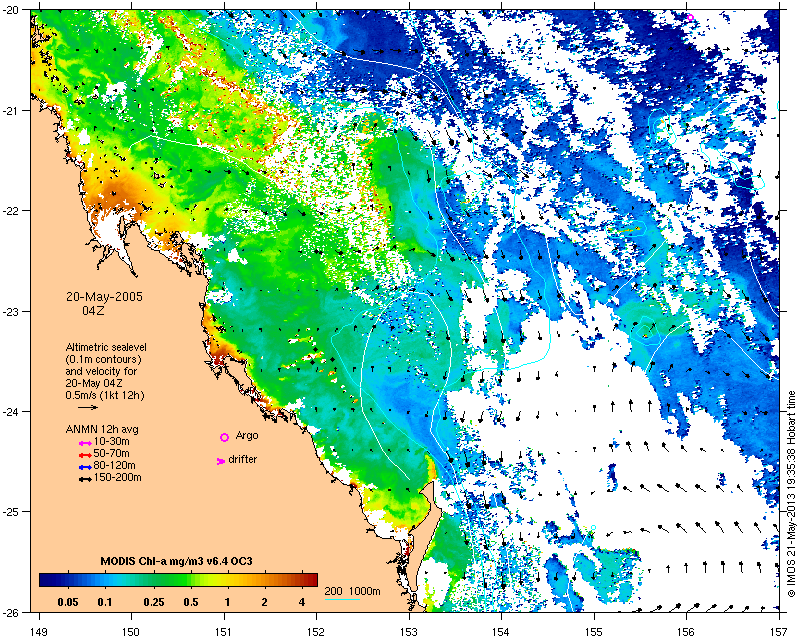Screen dimensions: 800x640
Task: Click the magenta drifter legend marker
Action: pos(221,461)
